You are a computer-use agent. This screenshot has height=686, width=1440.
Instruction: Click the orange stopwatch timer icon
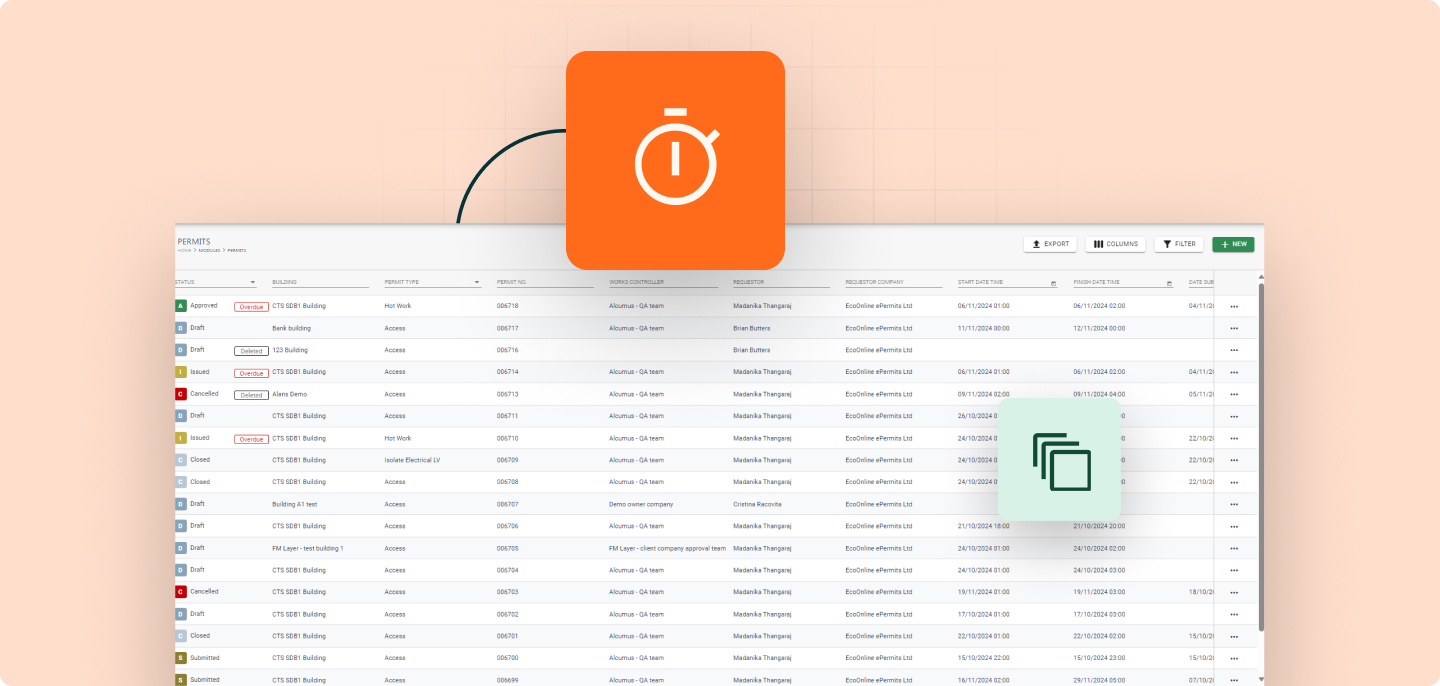pos(675,160)
